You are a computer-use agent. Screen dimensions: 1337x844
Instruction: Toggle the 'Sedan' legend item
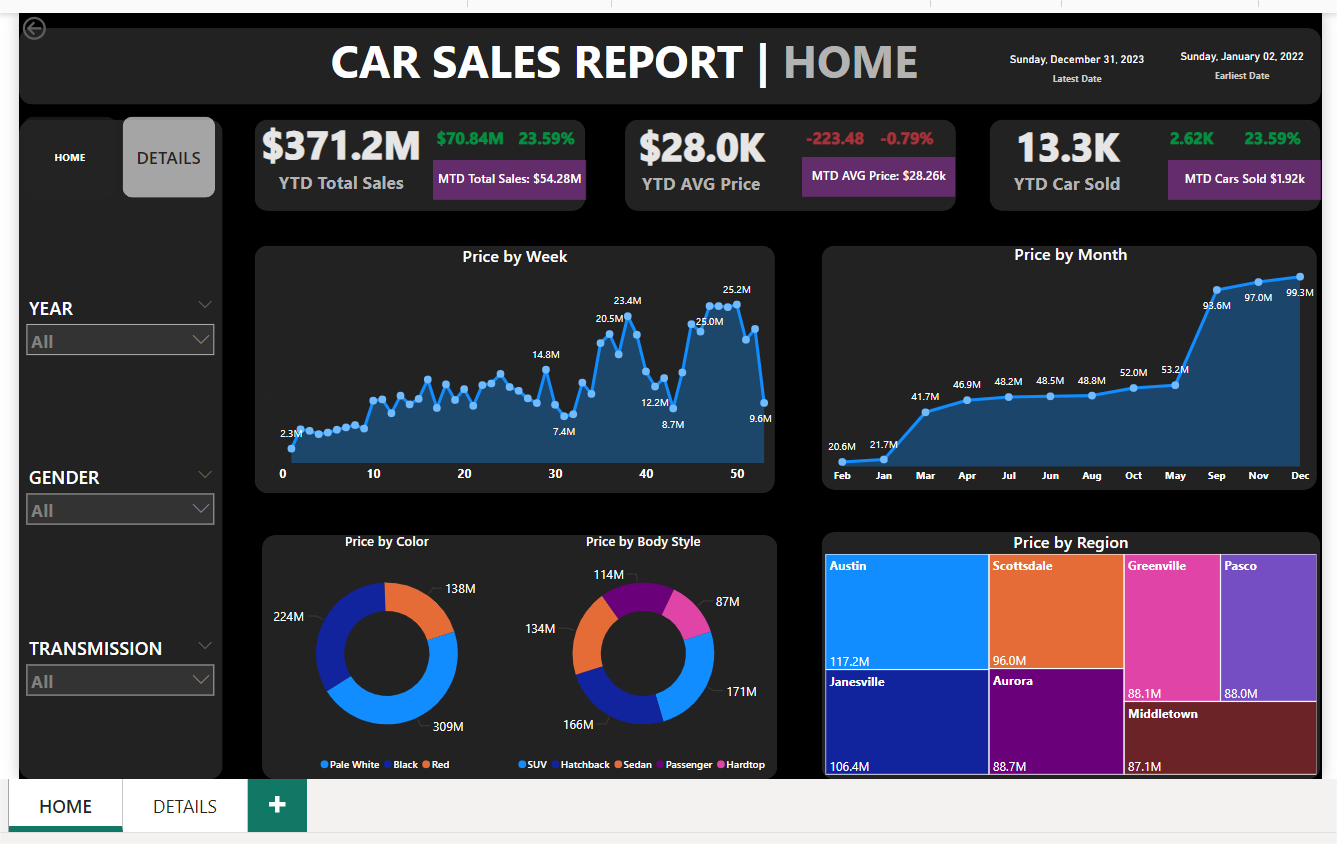[x=639, y=764]
